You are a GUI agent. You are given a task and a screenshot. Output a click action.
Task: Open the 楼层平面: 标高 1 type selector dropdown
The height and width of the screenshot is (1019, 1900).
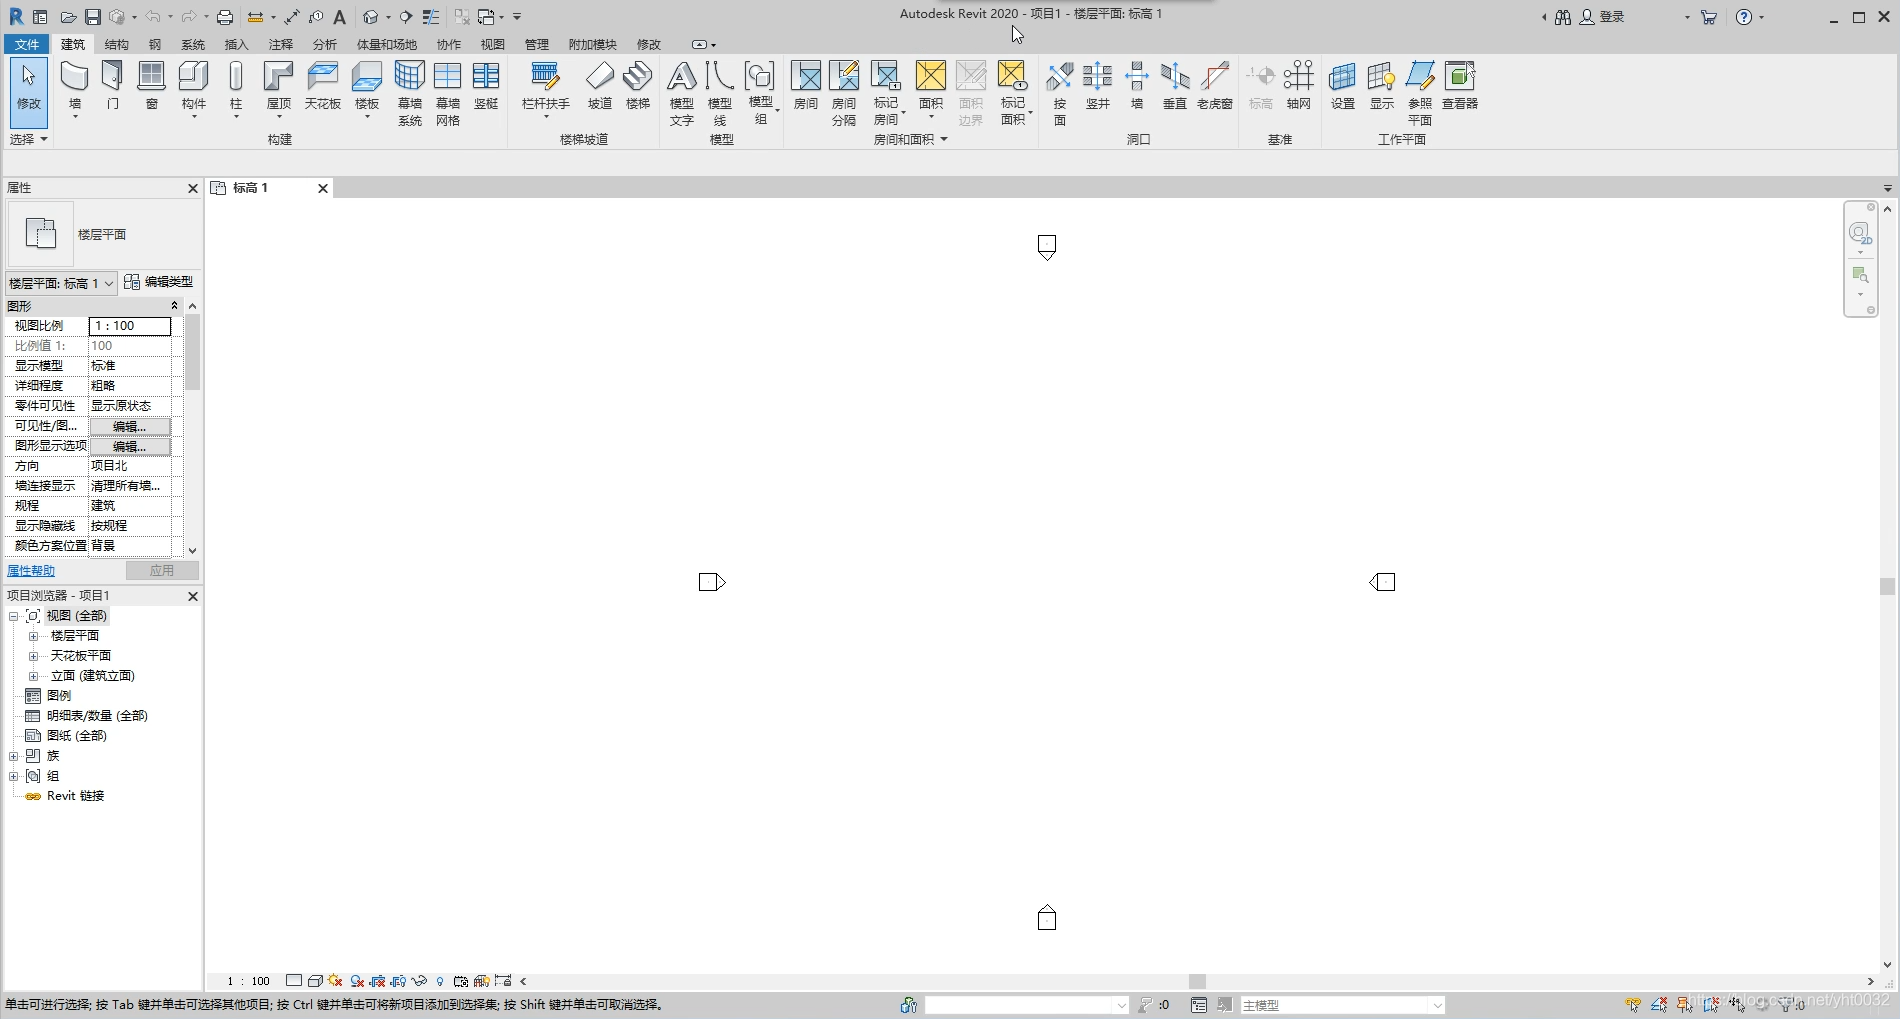pos(62,283)
